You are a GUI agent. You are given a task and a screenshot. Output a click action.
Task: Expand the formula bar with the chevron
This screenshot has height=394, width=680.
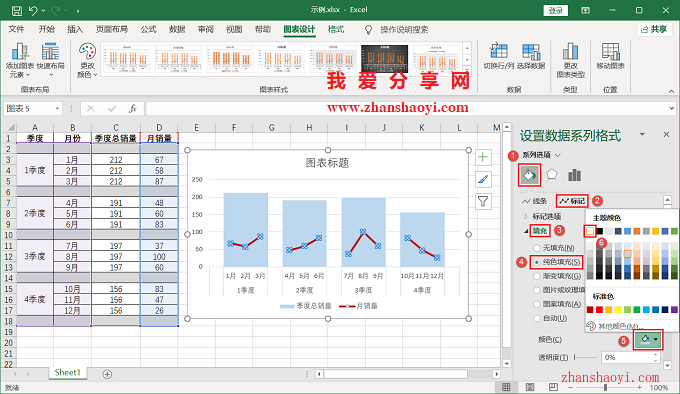tap(671, 108)
